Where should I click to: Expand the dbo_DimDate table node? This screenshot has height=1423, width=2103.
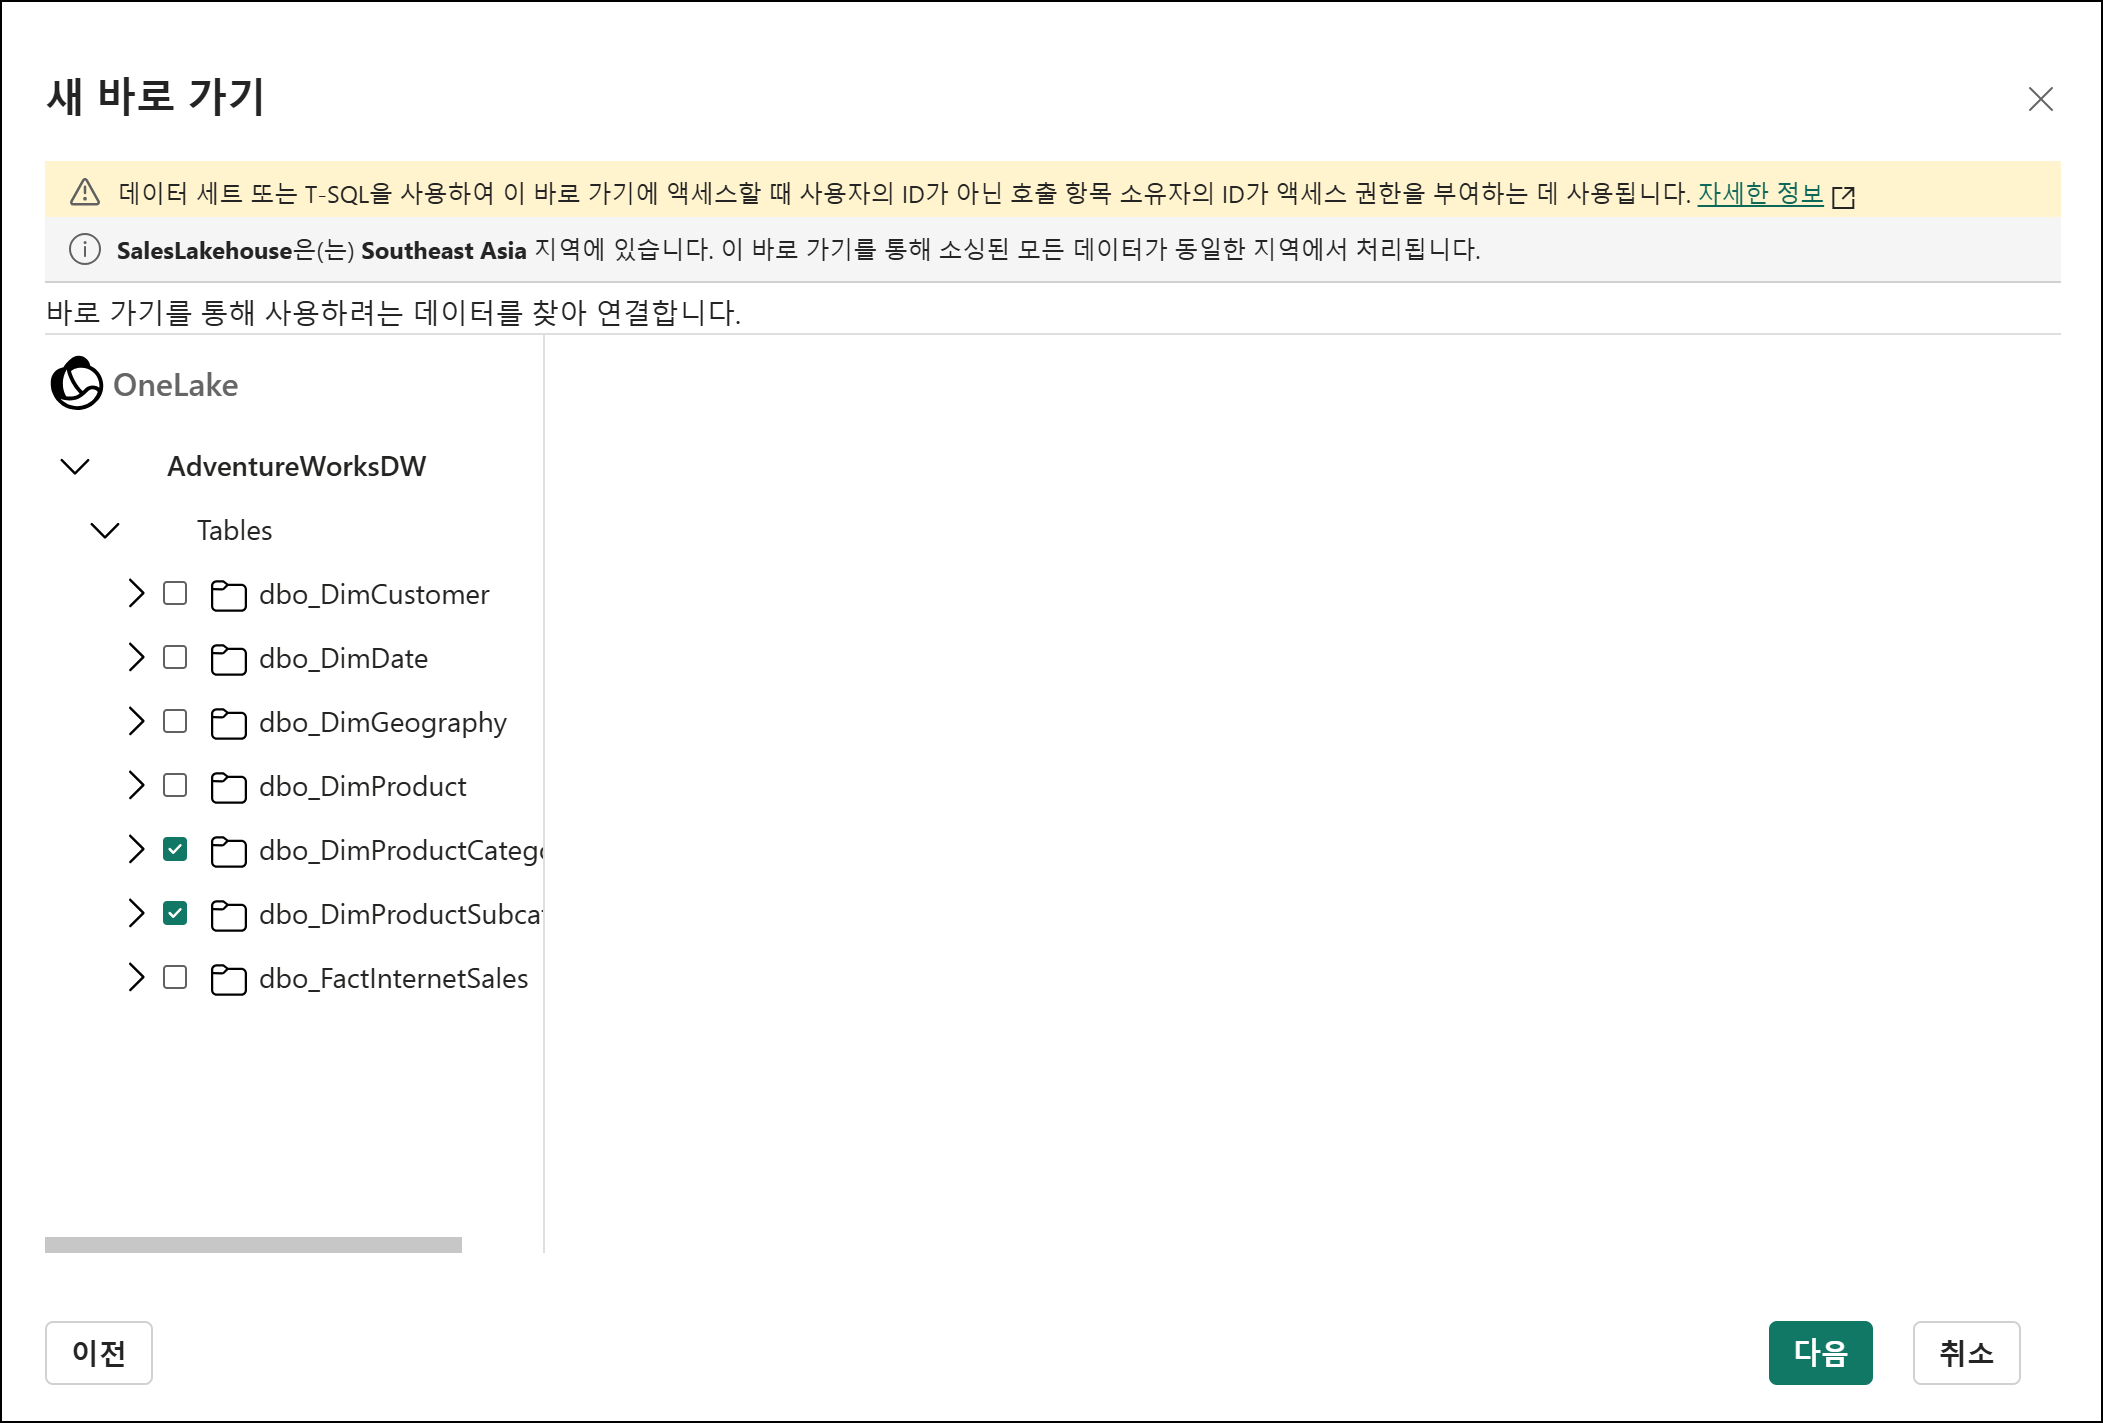[x=136, y=657]
